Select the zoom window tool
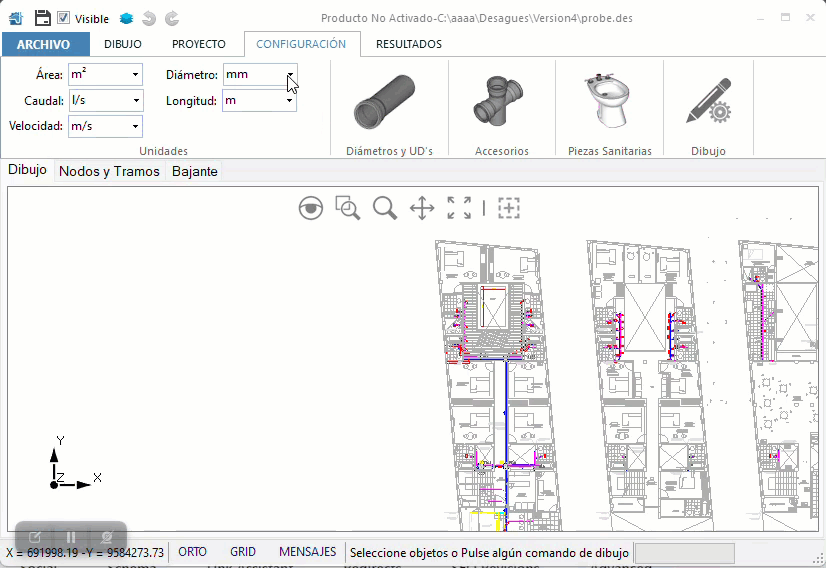Viewport: 826px width, 568px height. pyautogui.click(x=348, y=208)
